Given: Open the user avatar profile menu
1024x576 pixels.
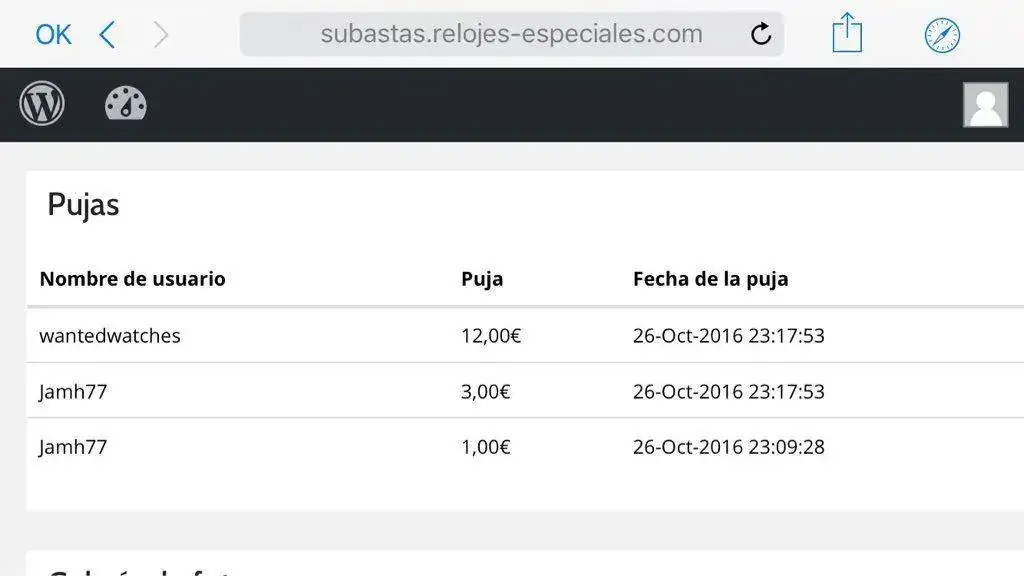Looking at the screenshot, I should point(985,105).
